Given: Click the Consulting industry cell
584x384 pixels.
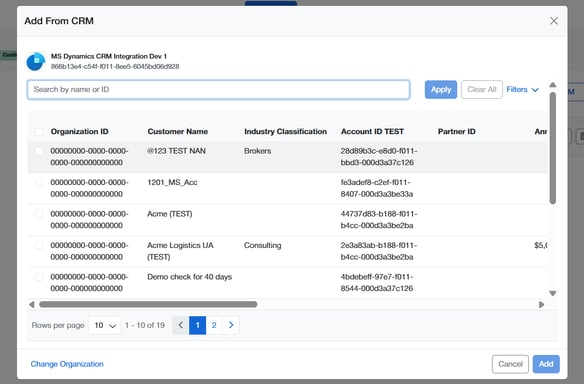Looking at the screenshot, I should point(263,245).
